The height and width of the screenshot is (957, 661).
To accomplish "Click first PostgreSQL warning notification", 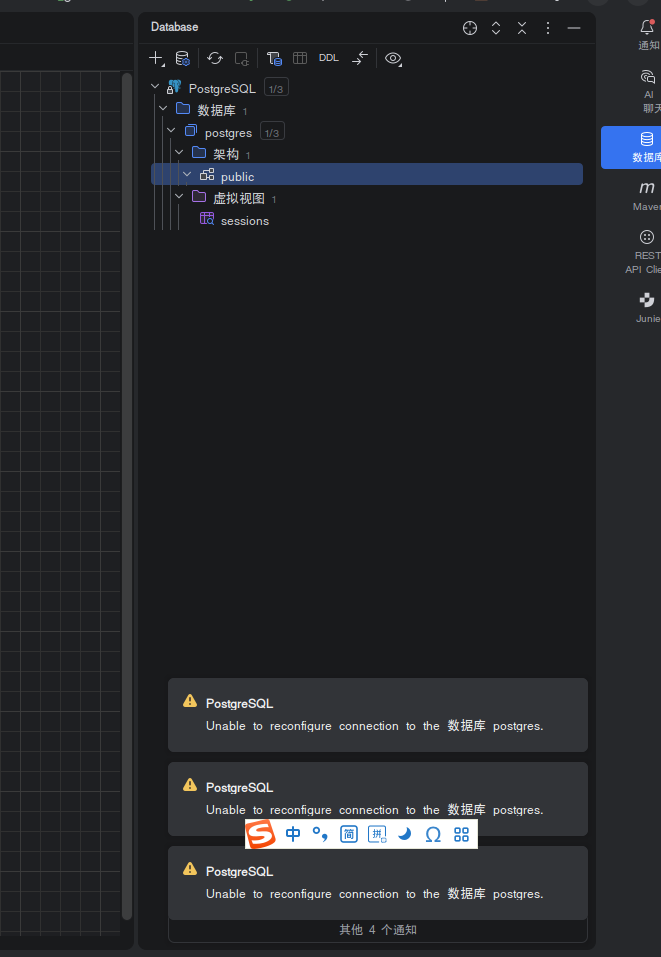I will (x=378, y=715).
